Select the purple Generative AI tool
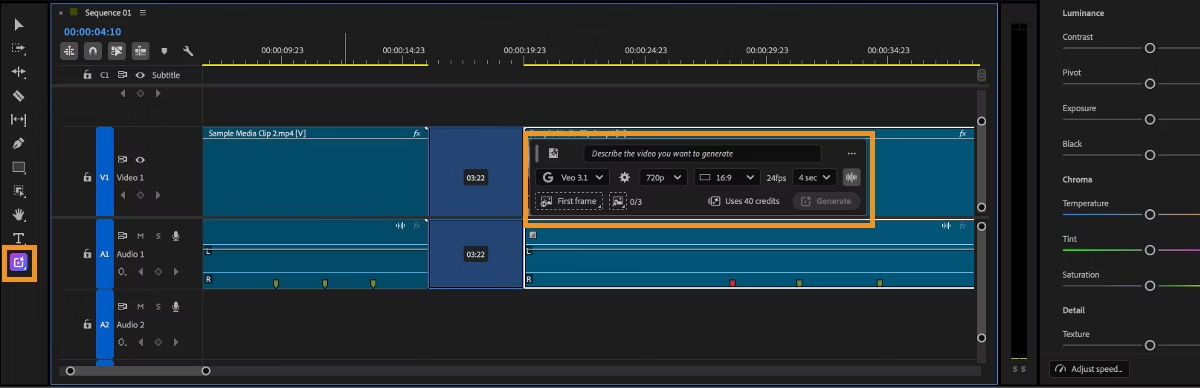1200x388 pixels. coord(19,263)
